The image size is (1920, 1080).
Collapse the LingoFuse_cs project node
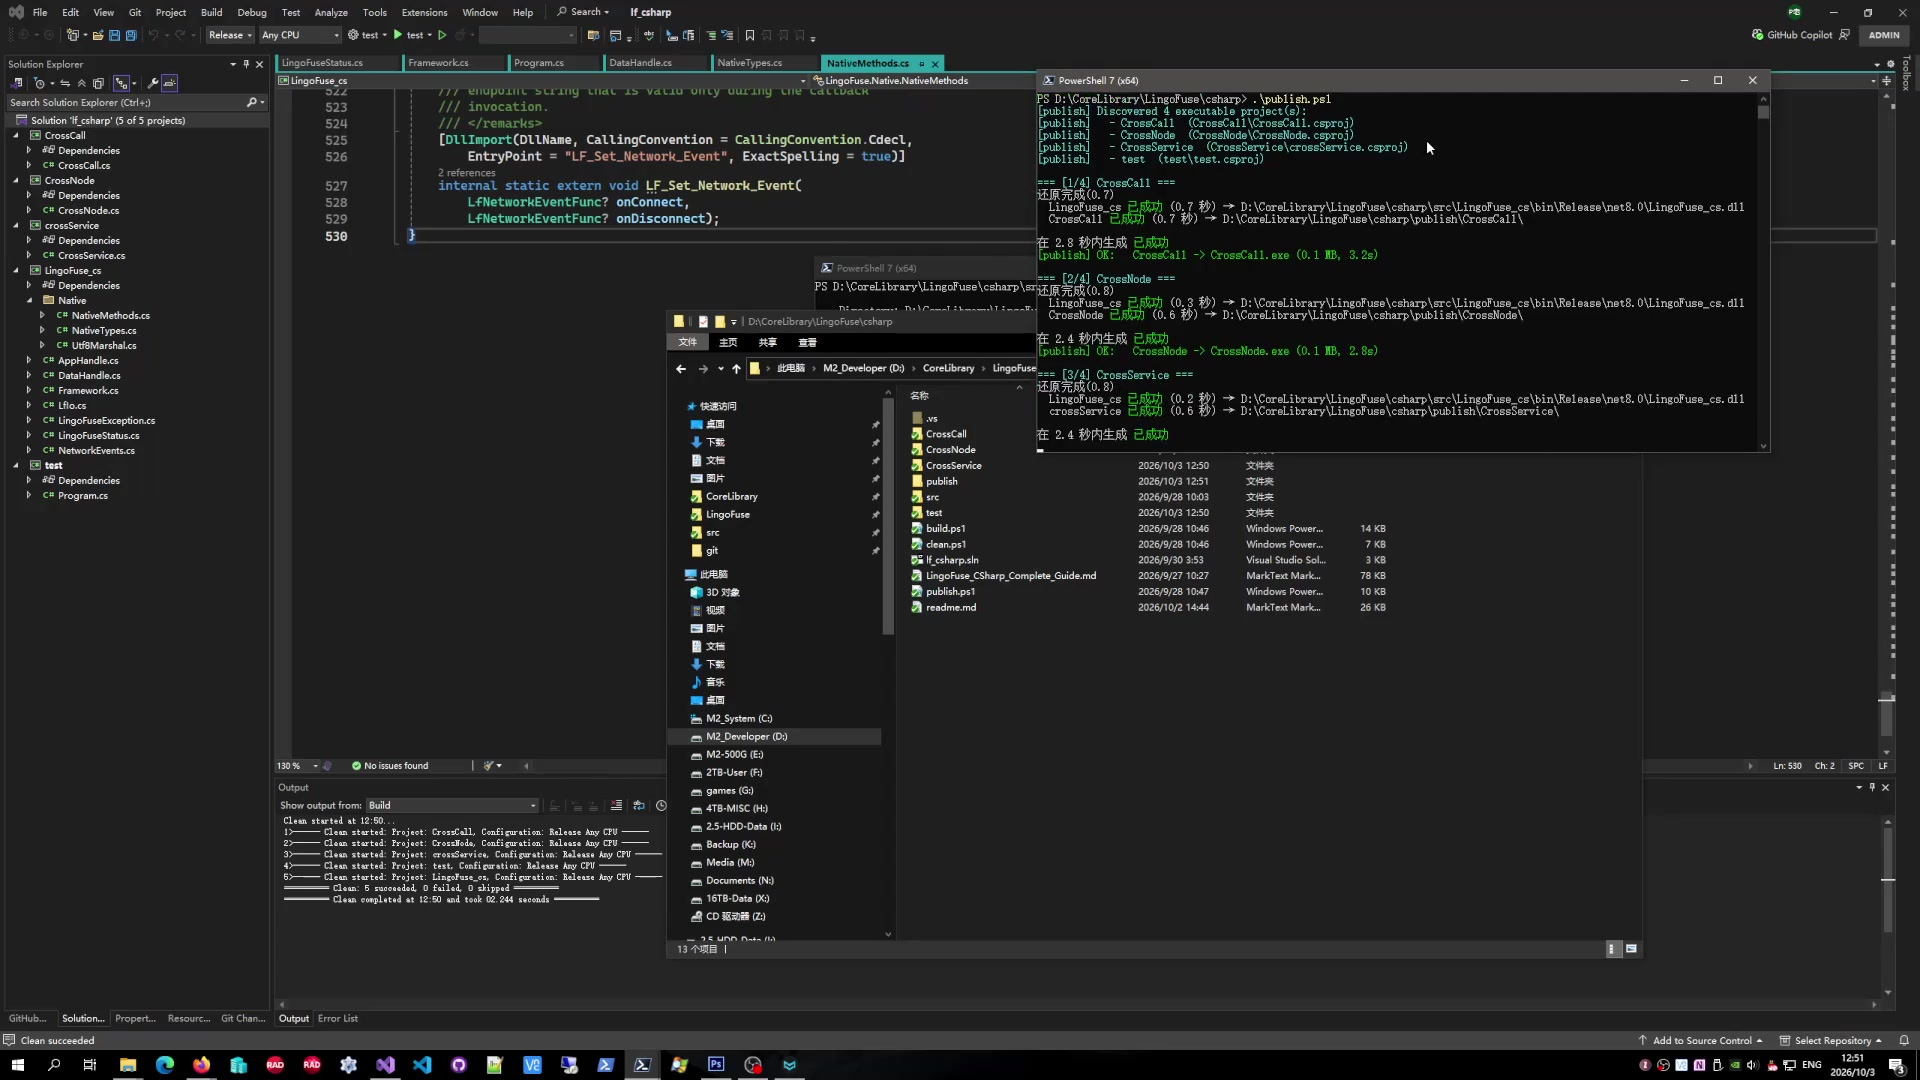(16, 271)
